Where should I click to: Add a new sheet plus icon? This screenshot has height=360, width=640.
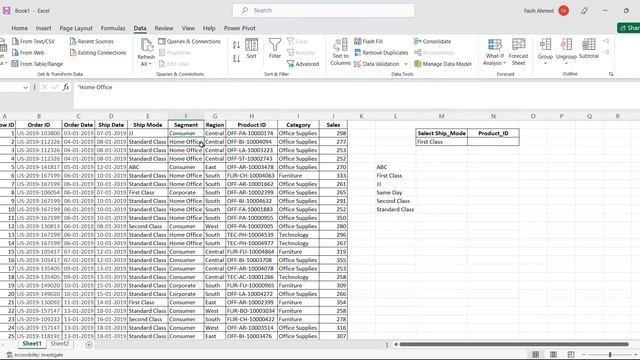point(89,344)
